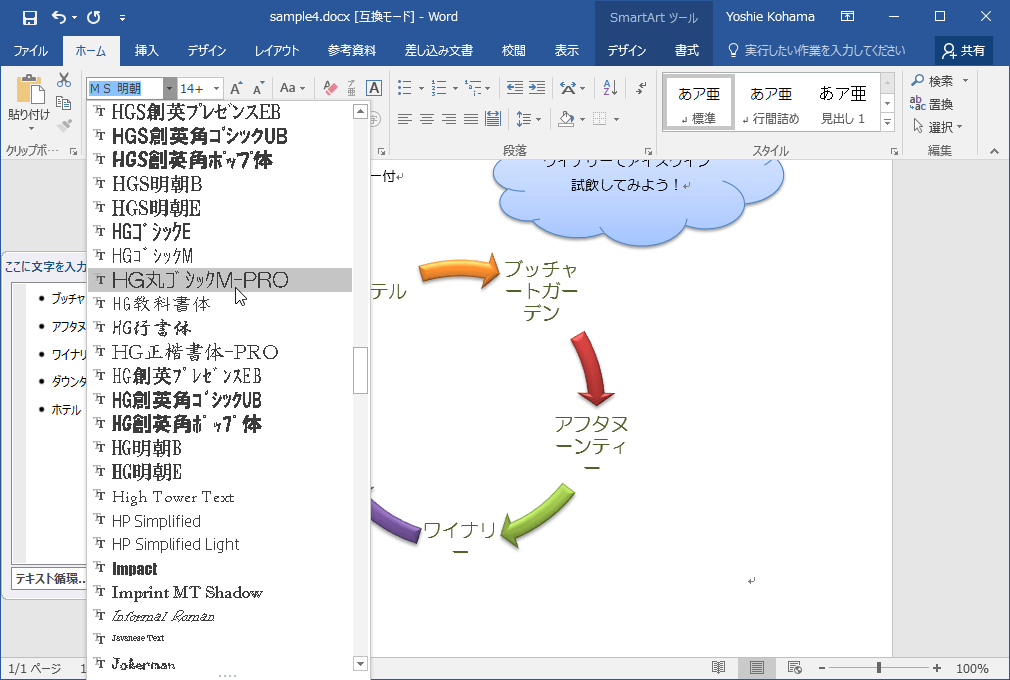Click the Justify alignment icon

pos(471,119)
